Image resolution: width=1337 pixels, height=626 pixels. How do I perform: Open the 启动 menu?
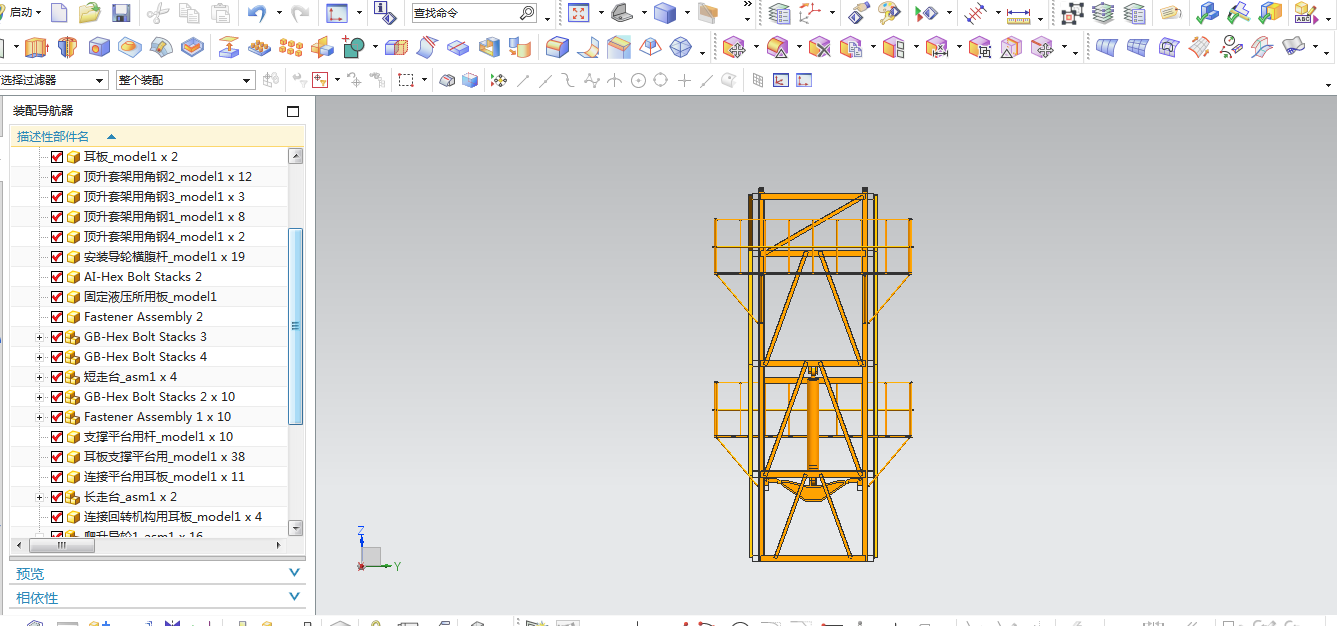click(x=24, y=13)
